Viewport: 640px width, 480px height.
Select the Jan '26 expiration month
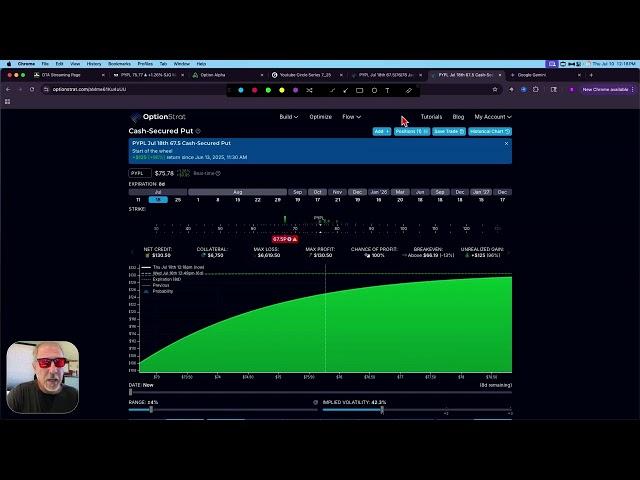pos(379,192)
